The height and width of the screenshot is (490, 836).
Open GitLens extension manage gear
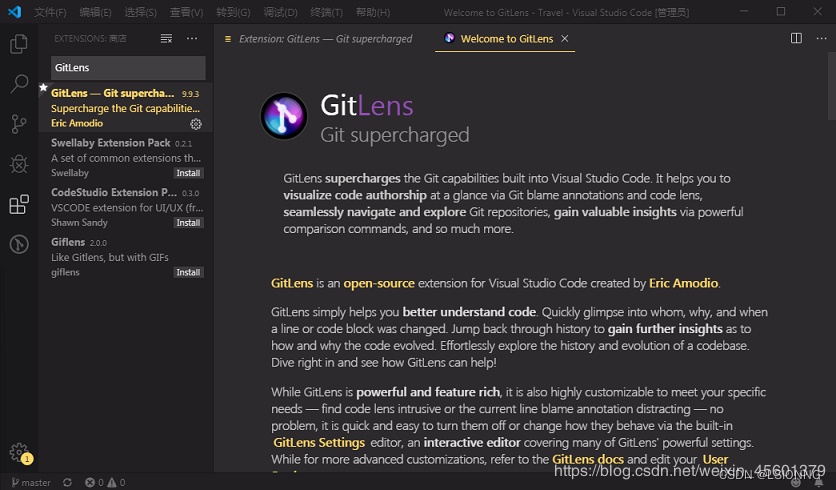click(x=196, y=124)
